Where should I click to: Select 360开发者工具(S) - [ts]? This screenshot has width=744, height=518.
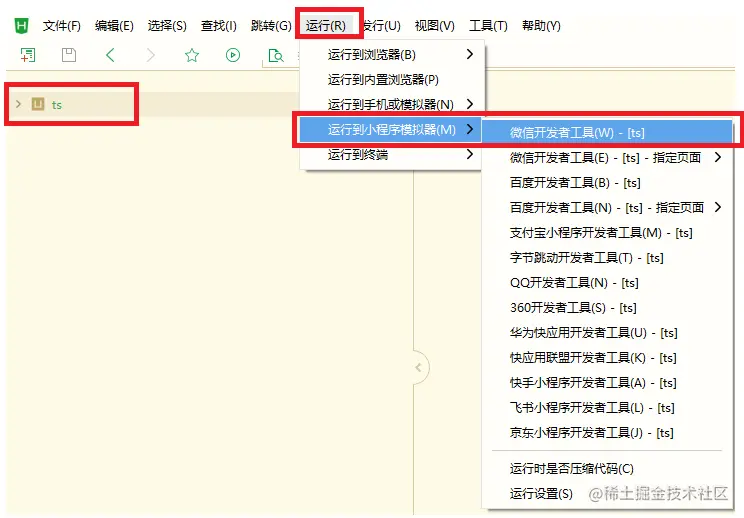point(607,307)
